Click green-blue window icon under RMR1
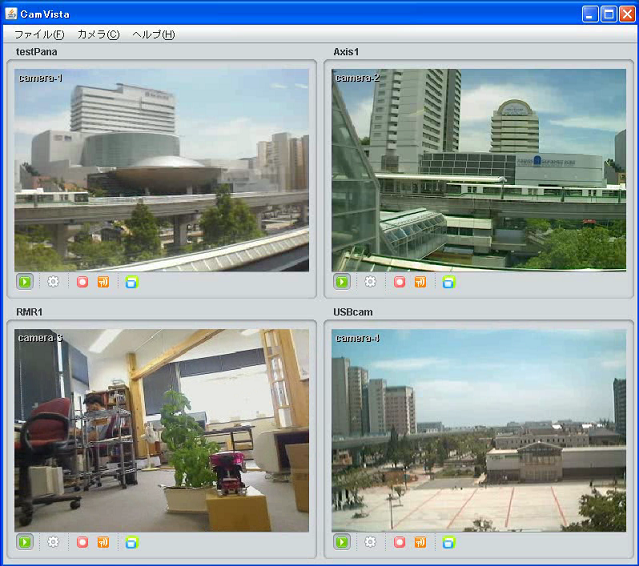Image resolution: width=639 pixels, height=566 pixels. [x=132, y=542]
